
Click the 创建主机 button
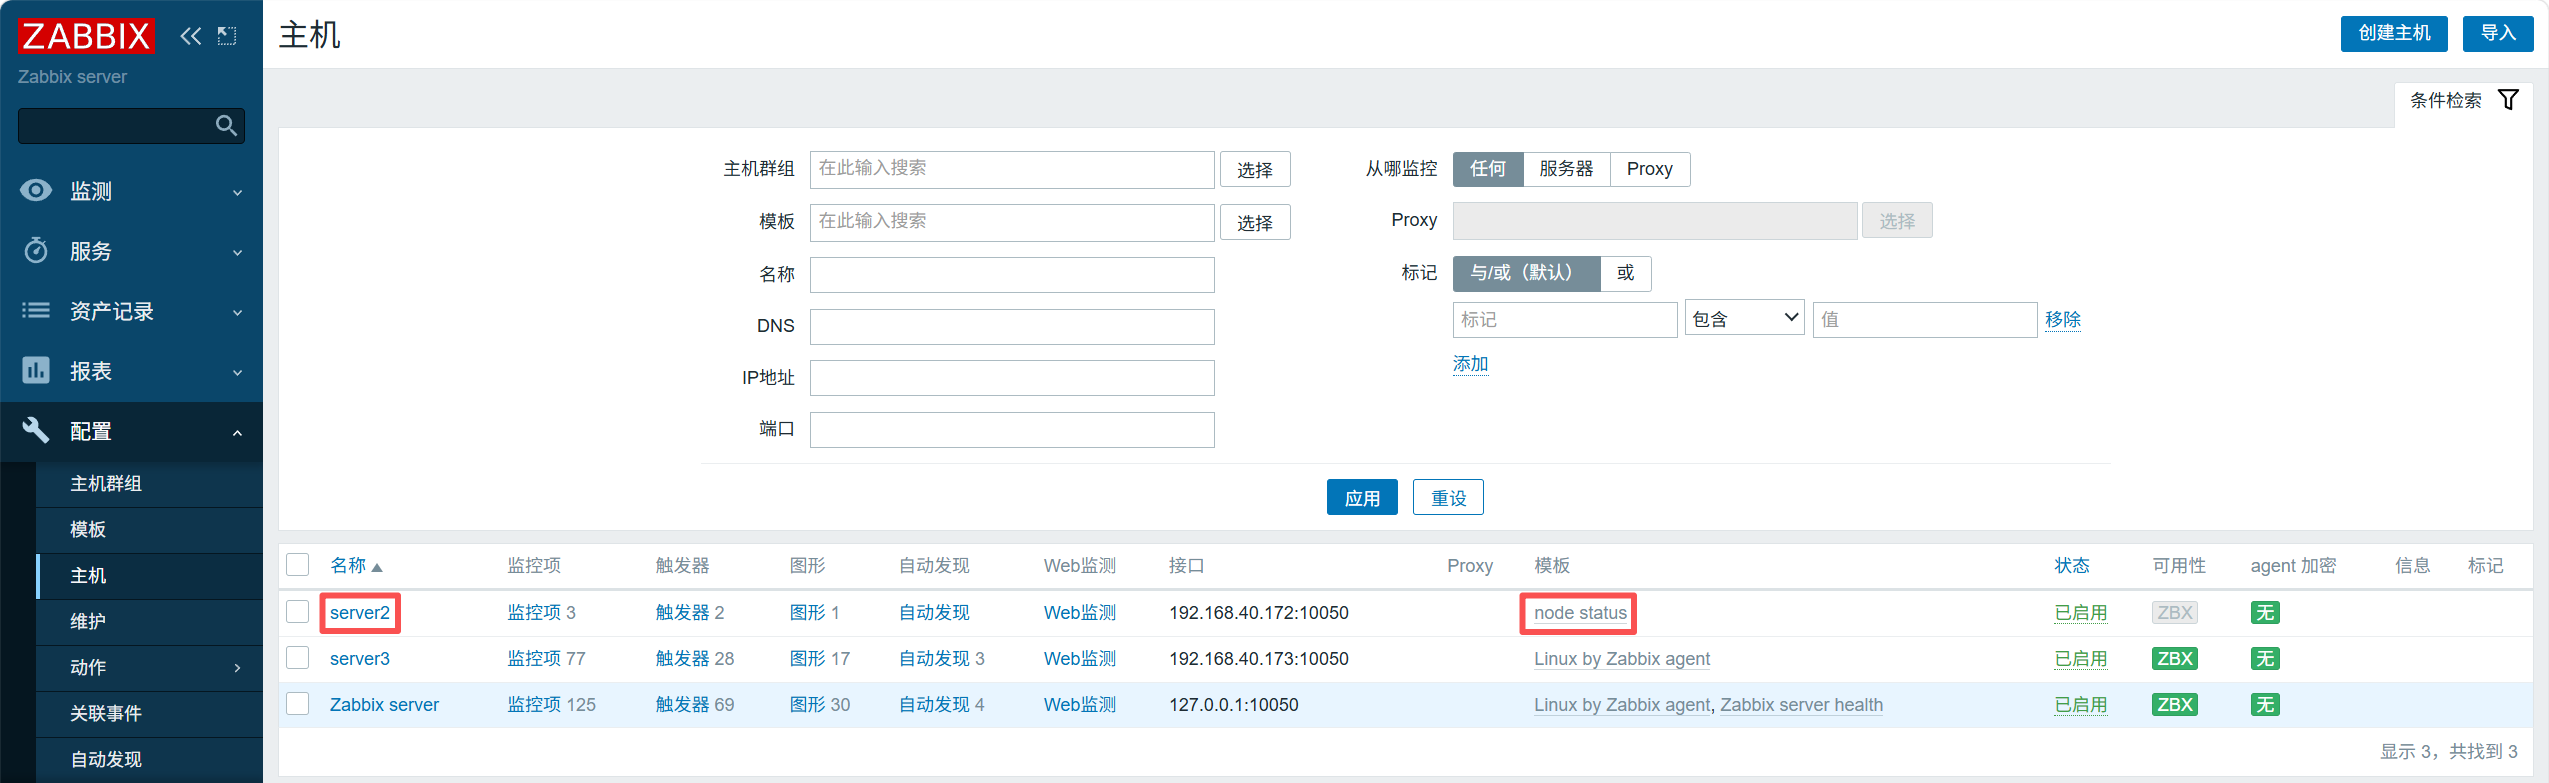(x=2394, y=33)
